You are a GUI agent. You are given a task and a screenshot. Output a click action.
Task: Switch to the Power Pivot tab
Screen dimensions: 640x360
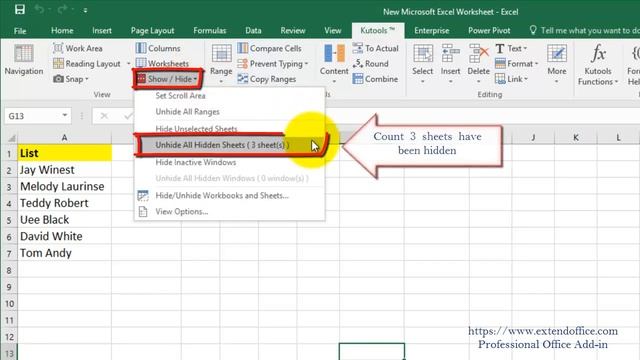pos(489,31)
